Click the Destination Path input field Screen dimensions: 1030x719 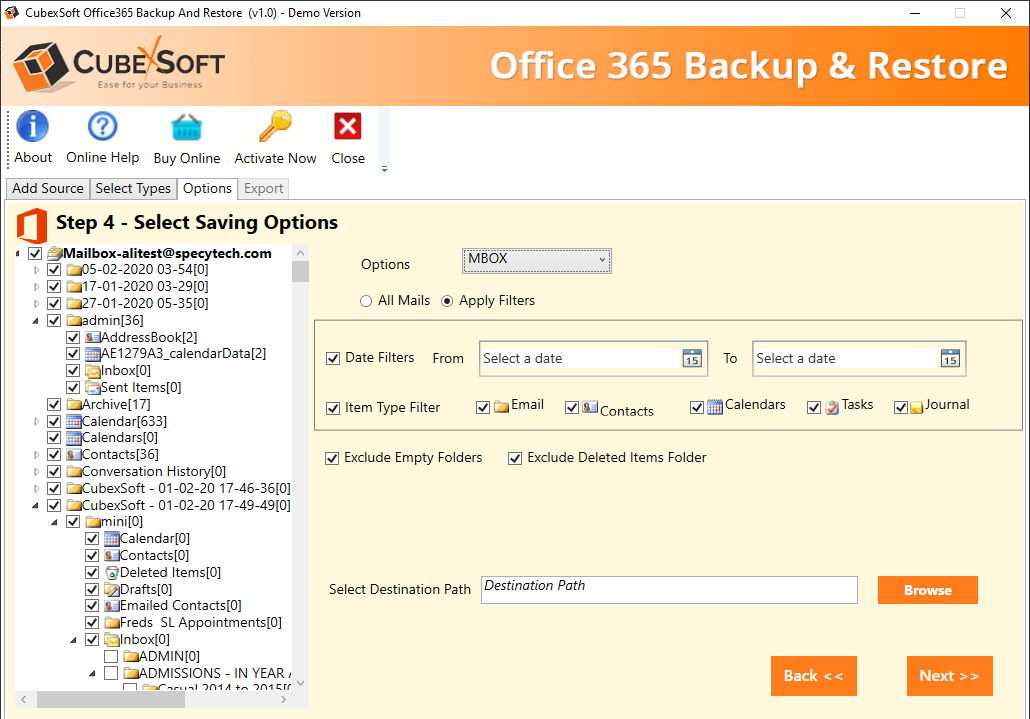tap(669, 590)
